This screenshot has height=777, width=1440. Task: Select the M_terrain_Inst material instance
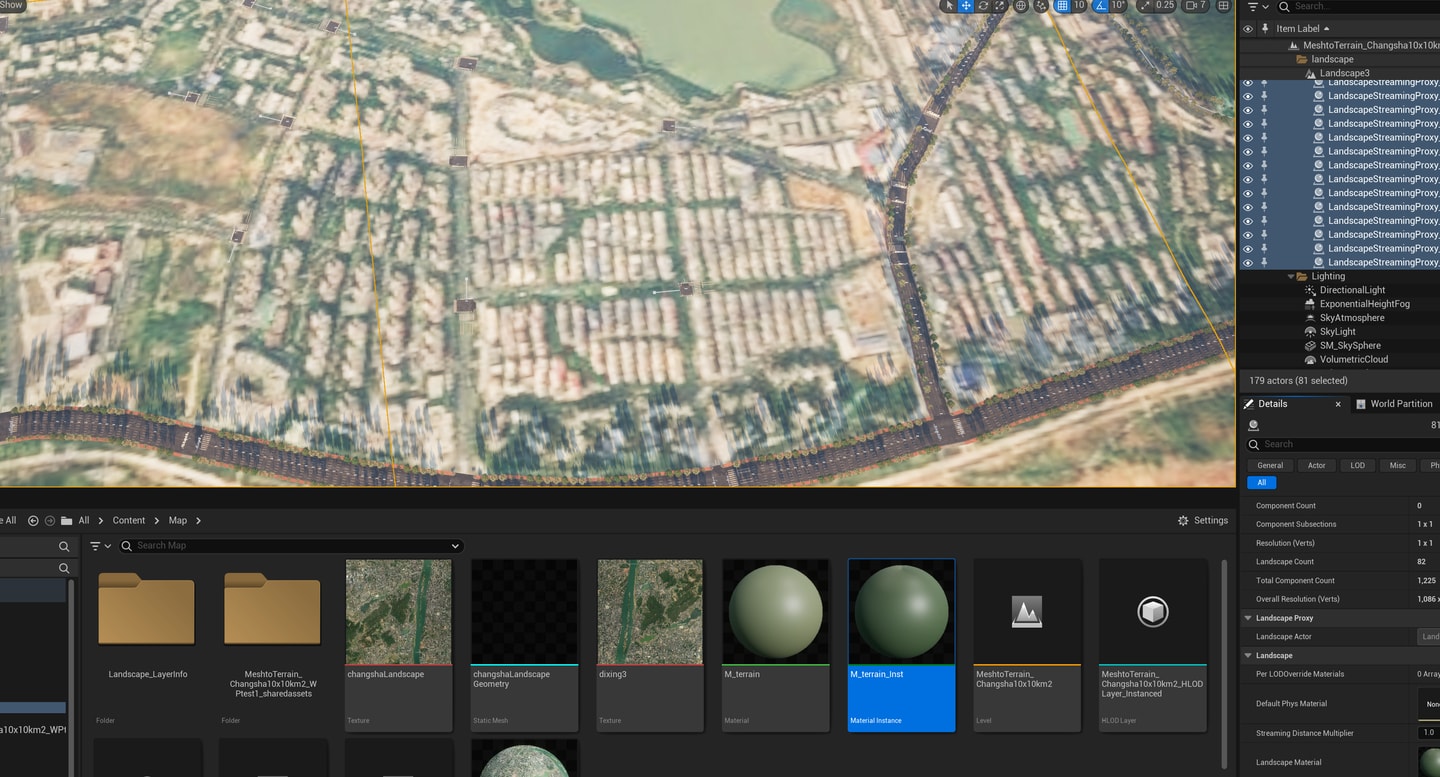point(901,645)
